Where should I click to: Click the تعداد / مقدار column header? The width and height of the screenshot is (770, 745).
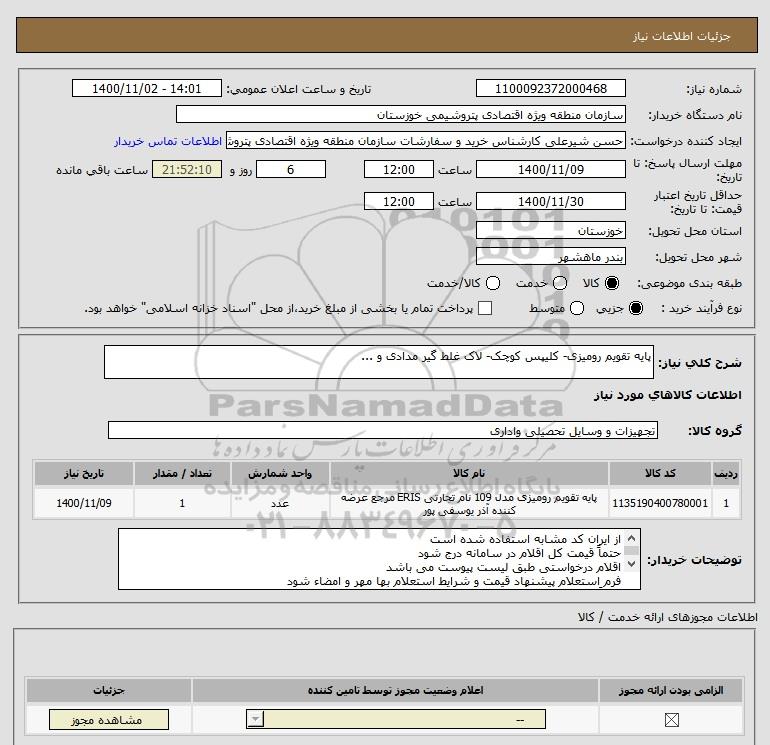coord(182,473)
